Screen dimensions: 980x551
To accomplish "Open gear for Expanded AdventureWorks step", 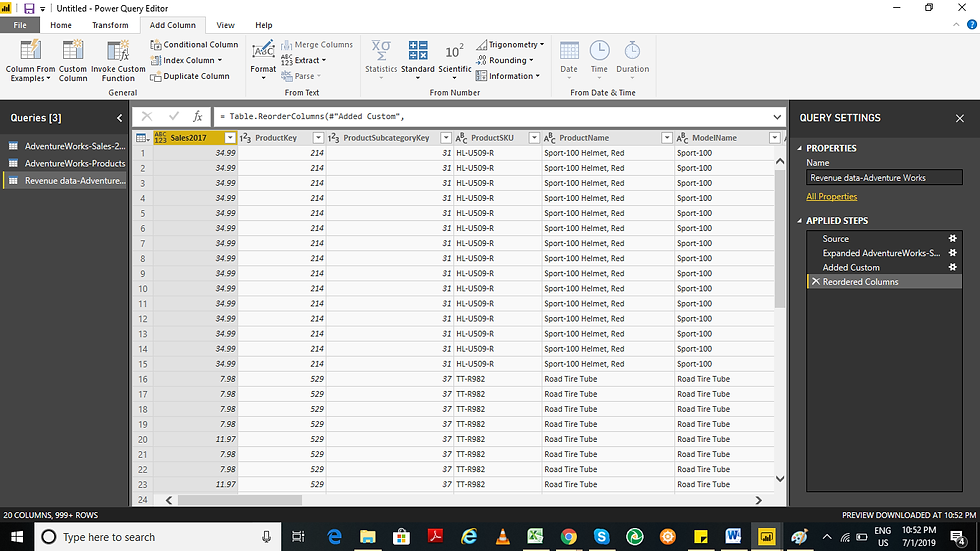I will pos(952,252).
